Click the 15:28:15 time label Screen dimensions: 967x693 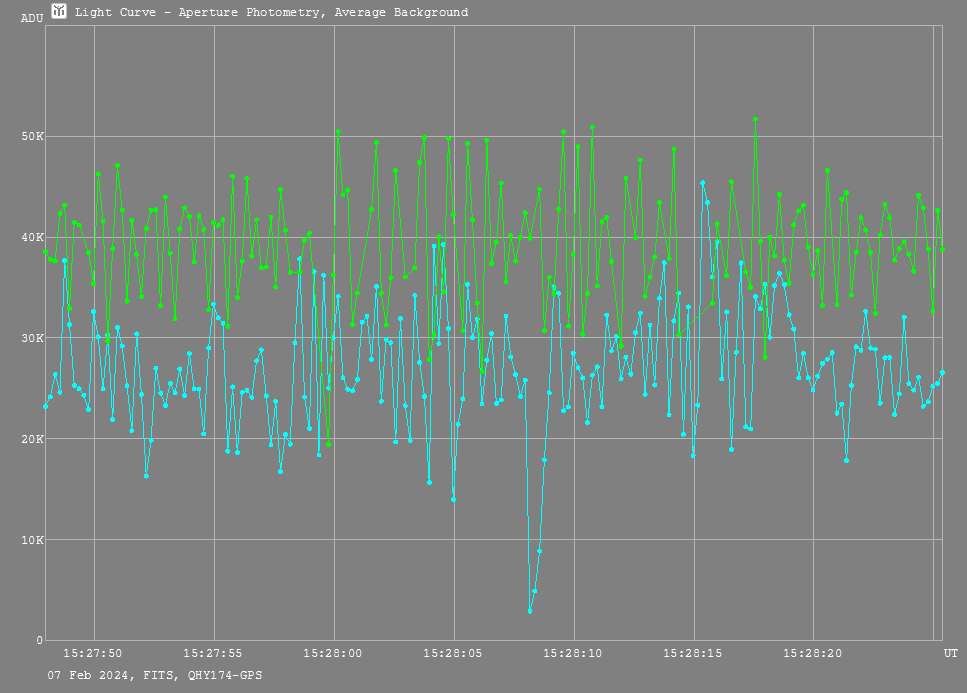coord(693,653)
